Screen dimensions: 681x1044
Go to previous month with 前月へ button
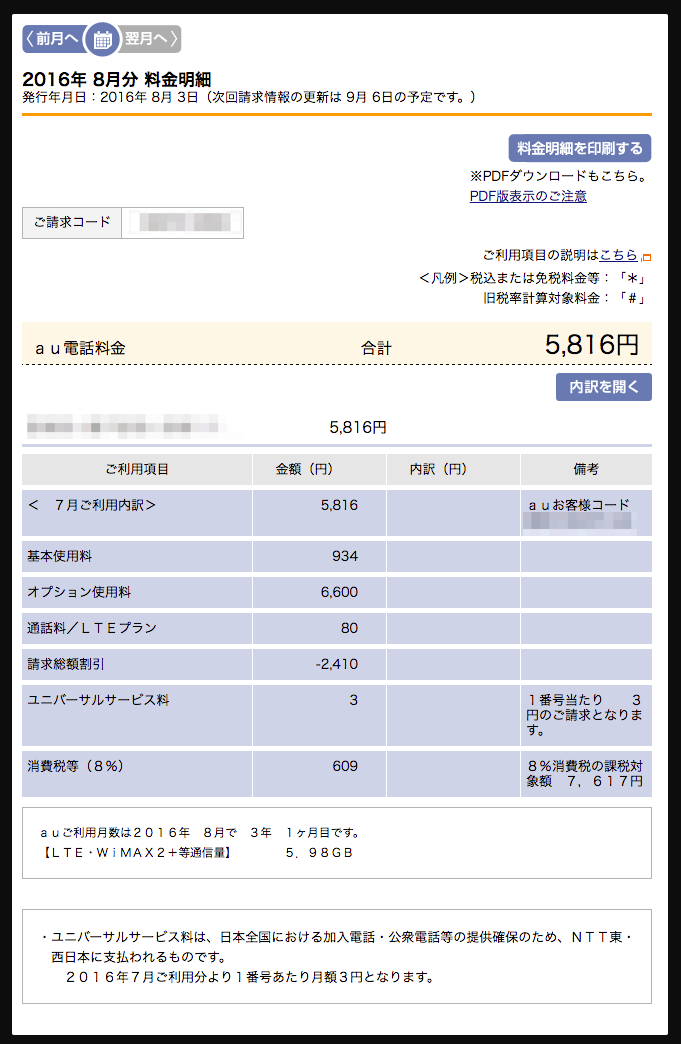click(x=55, y=39)
